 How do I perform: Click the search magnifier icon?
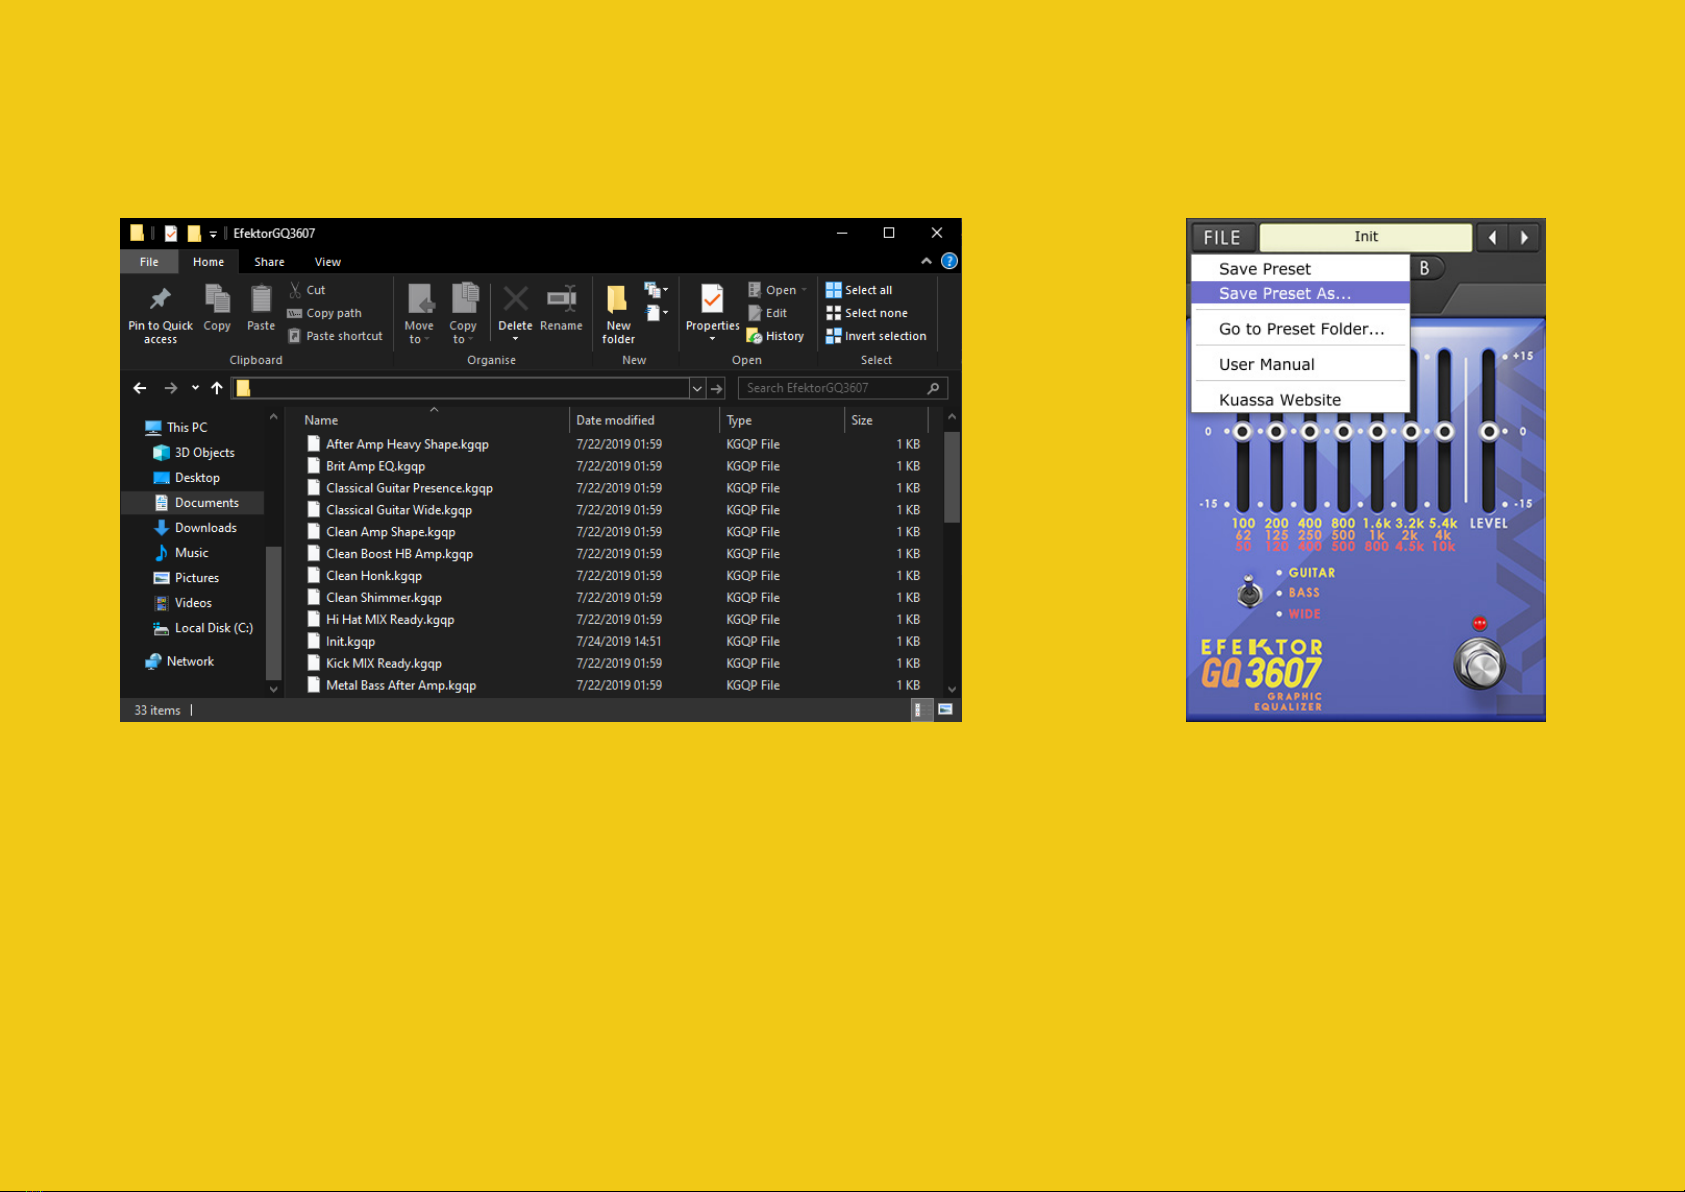tap(933, 388)
